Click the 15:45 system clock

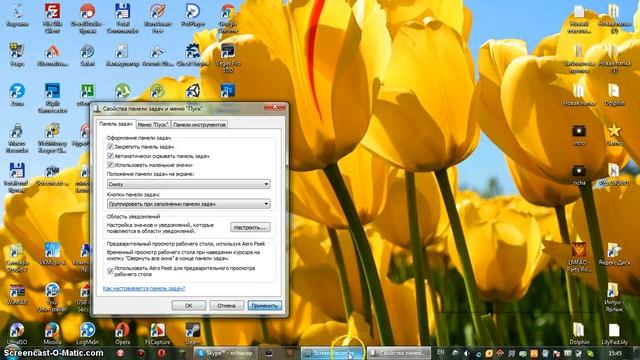tap(615, 353)
